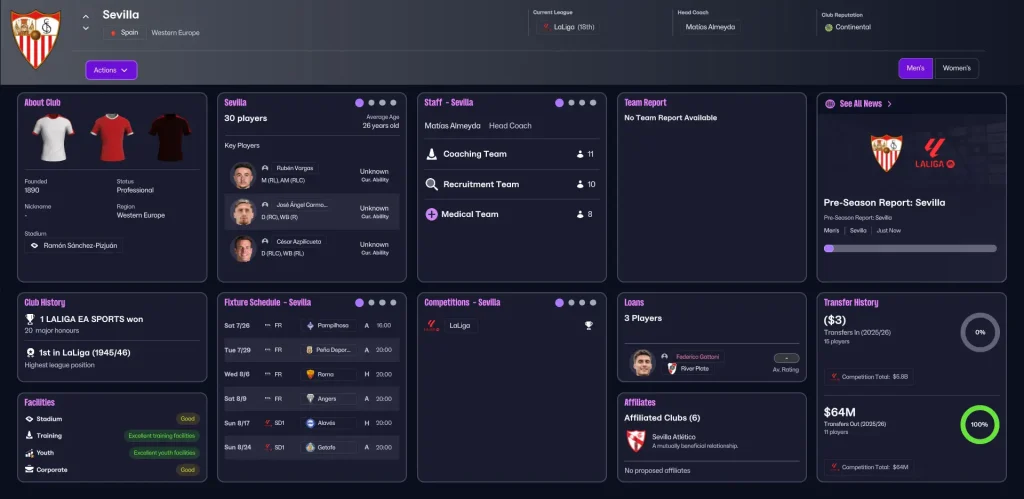This screenshot has width=1024, height=499.
Task: Go to previous club with up chevron
Action: (86, 16)
